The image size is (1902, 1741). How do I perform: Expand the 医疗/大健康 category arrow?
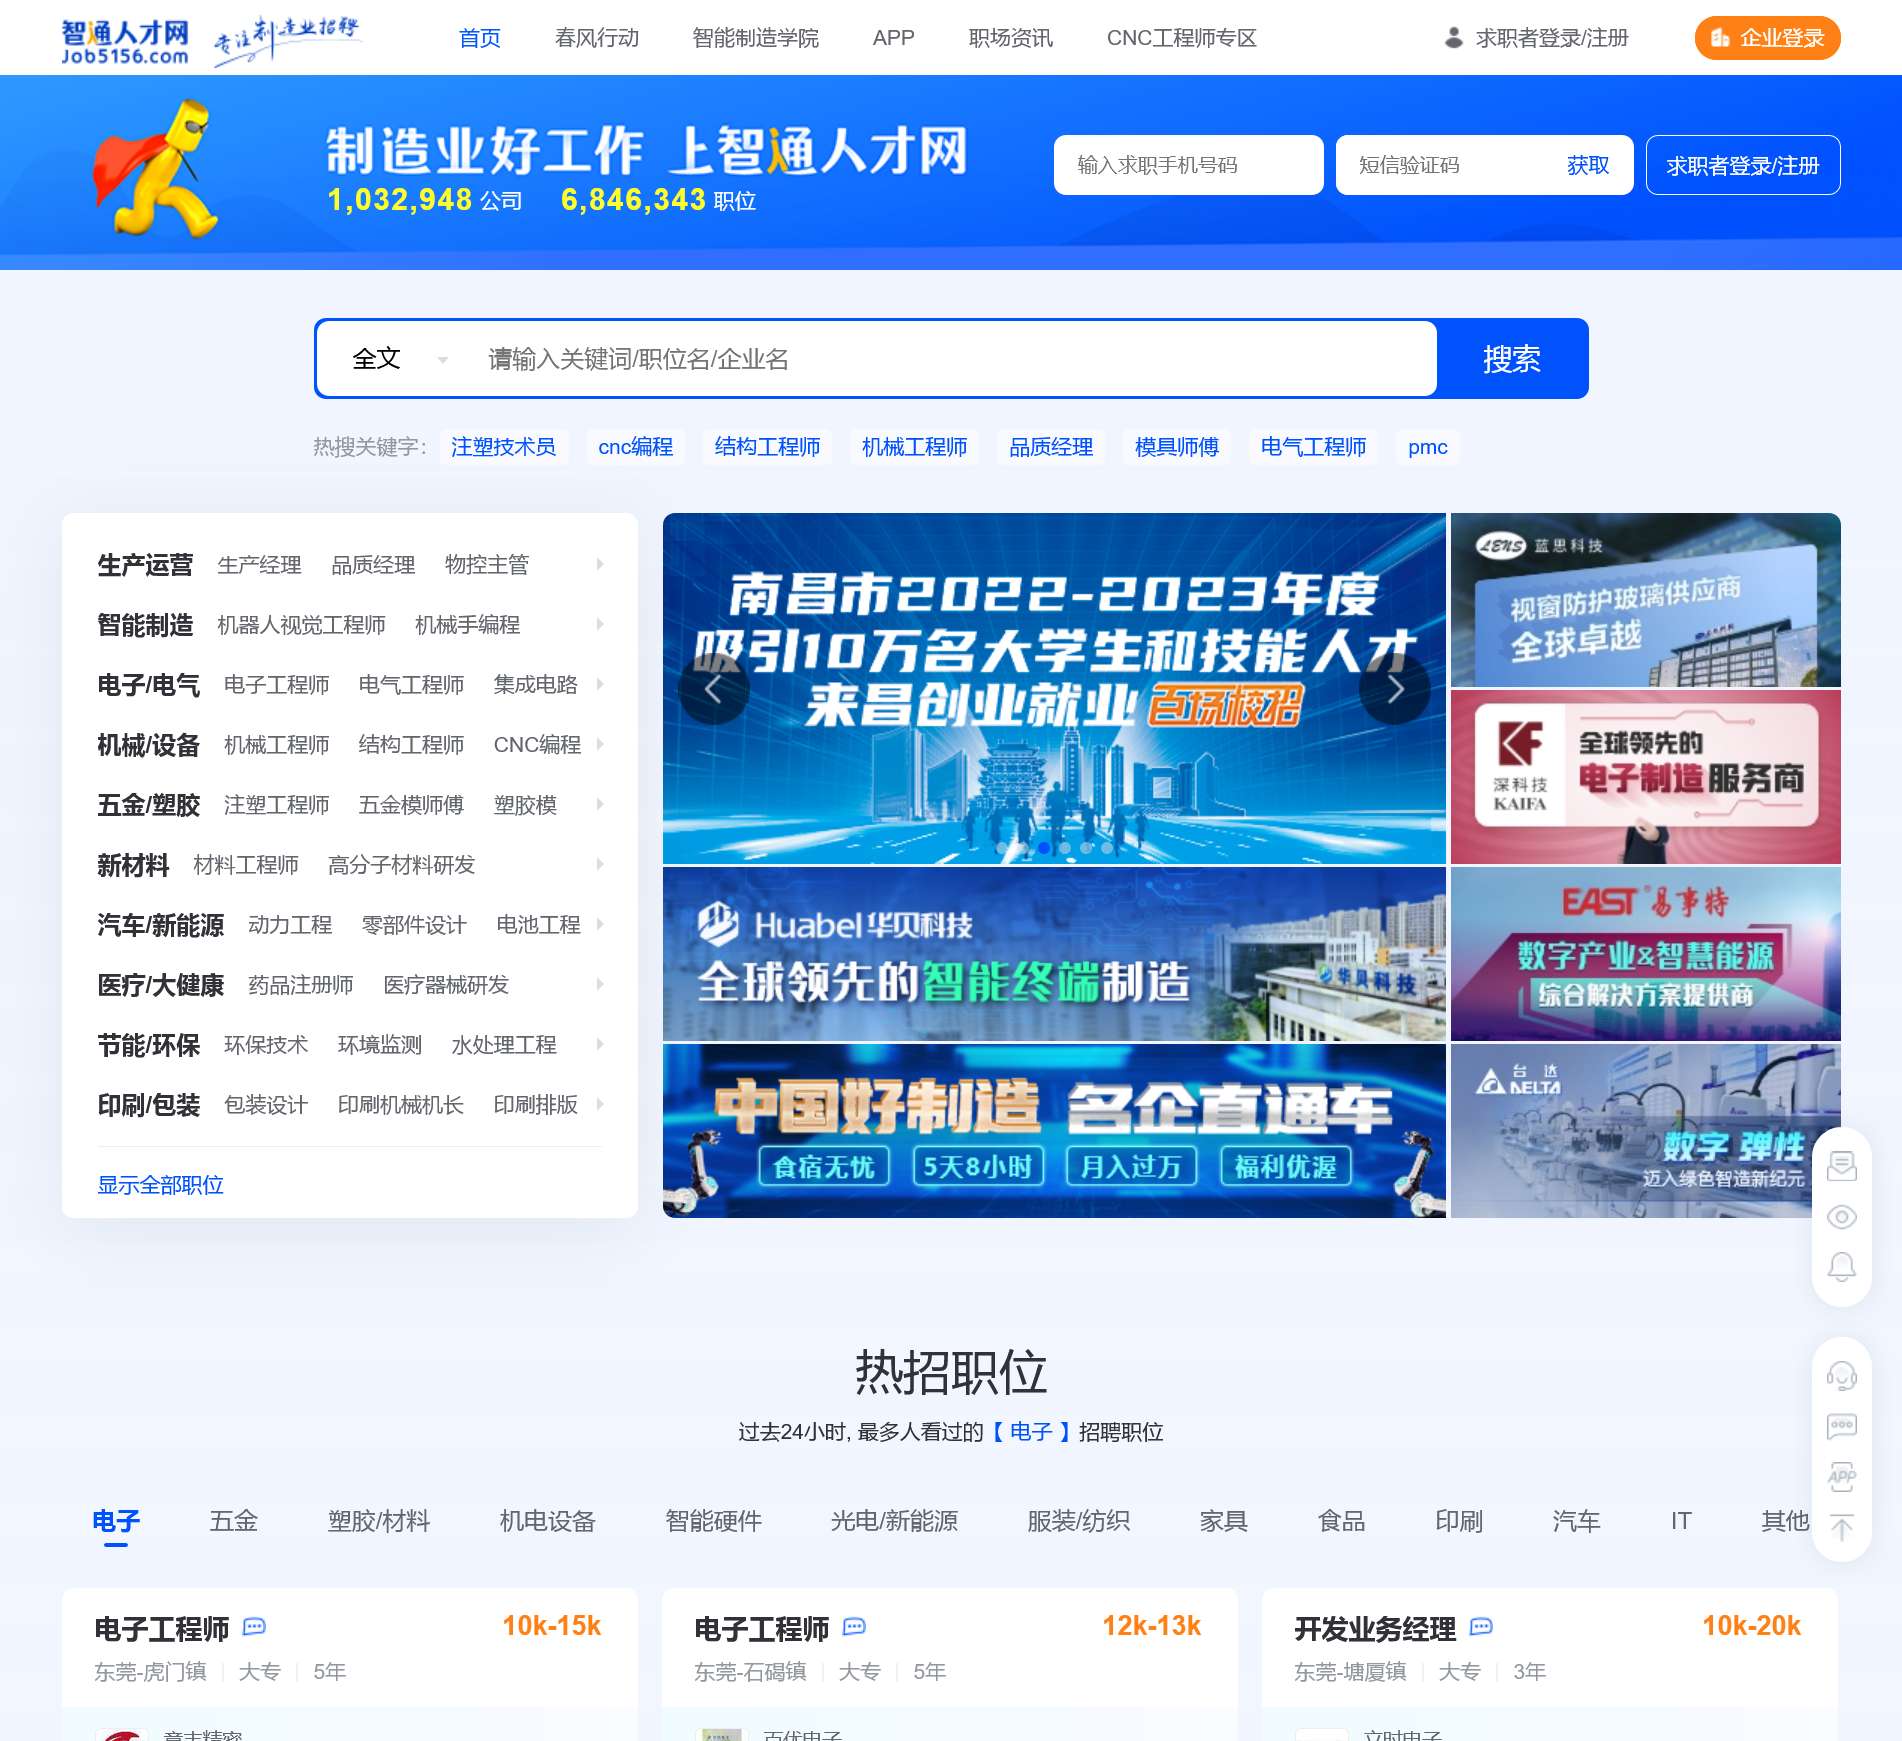click(600, 984)
